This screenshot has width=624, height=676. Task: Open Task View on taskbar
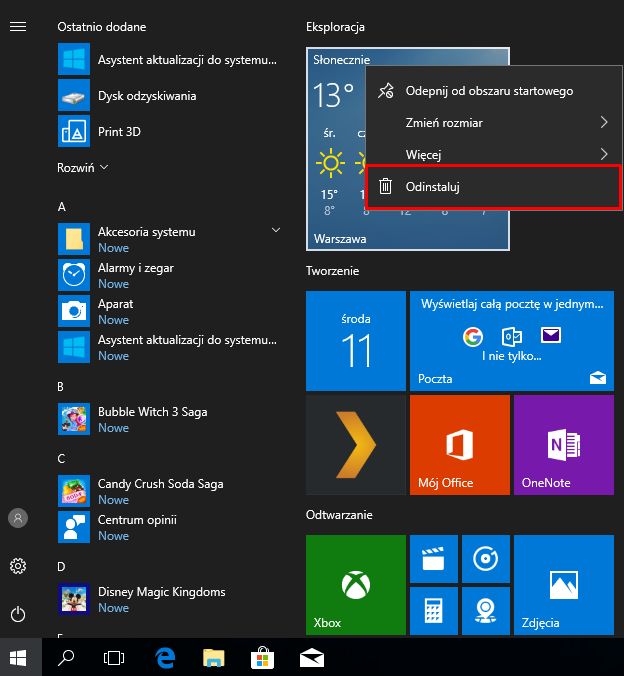[x=114, y=657]
